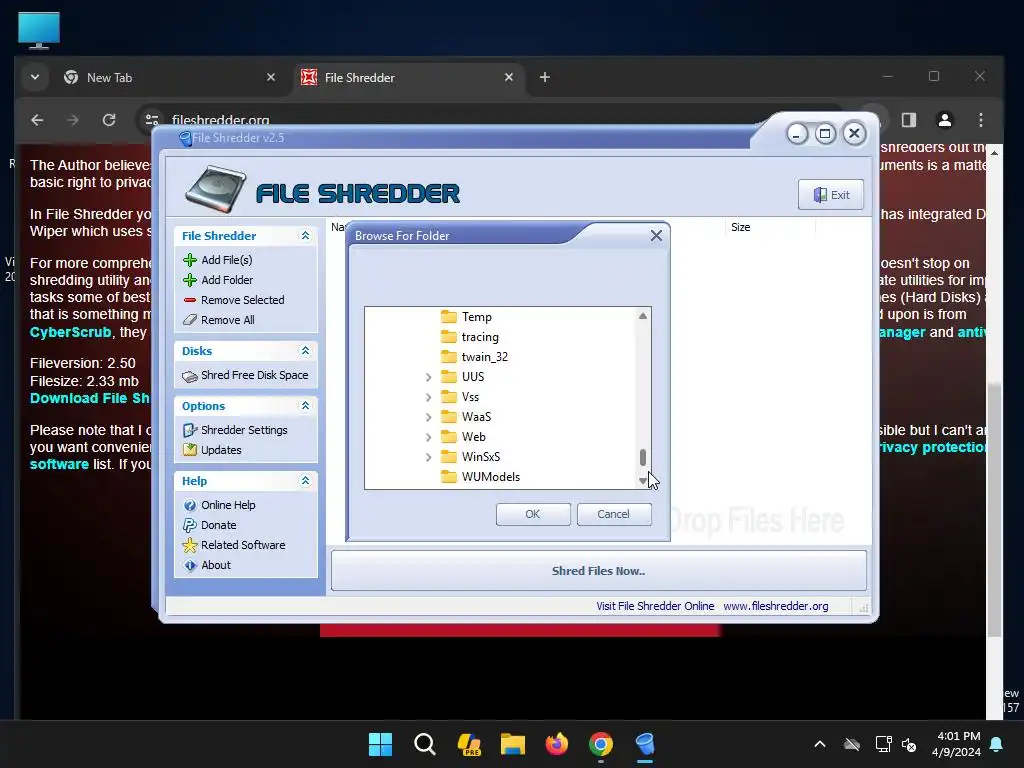Cancel the Browse For Folder dialog
1024x768 pixels.
click(x=614, y=514)
